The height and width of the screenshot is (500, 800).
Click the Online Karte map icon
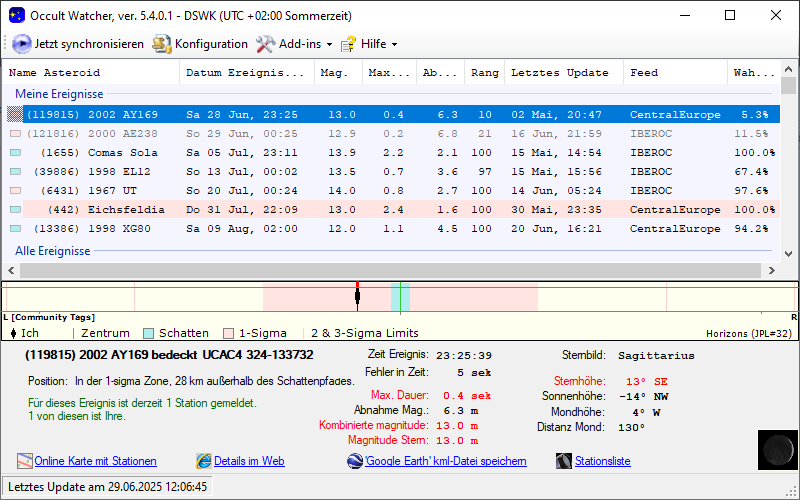[25, 461]
